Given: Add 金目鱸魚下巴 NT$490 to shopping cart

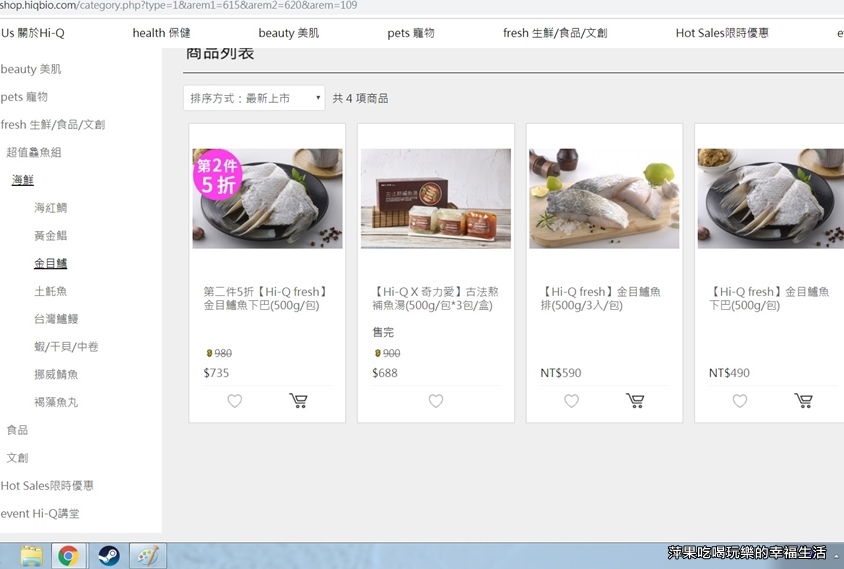Looking at the screenshot, I should 804,401.
